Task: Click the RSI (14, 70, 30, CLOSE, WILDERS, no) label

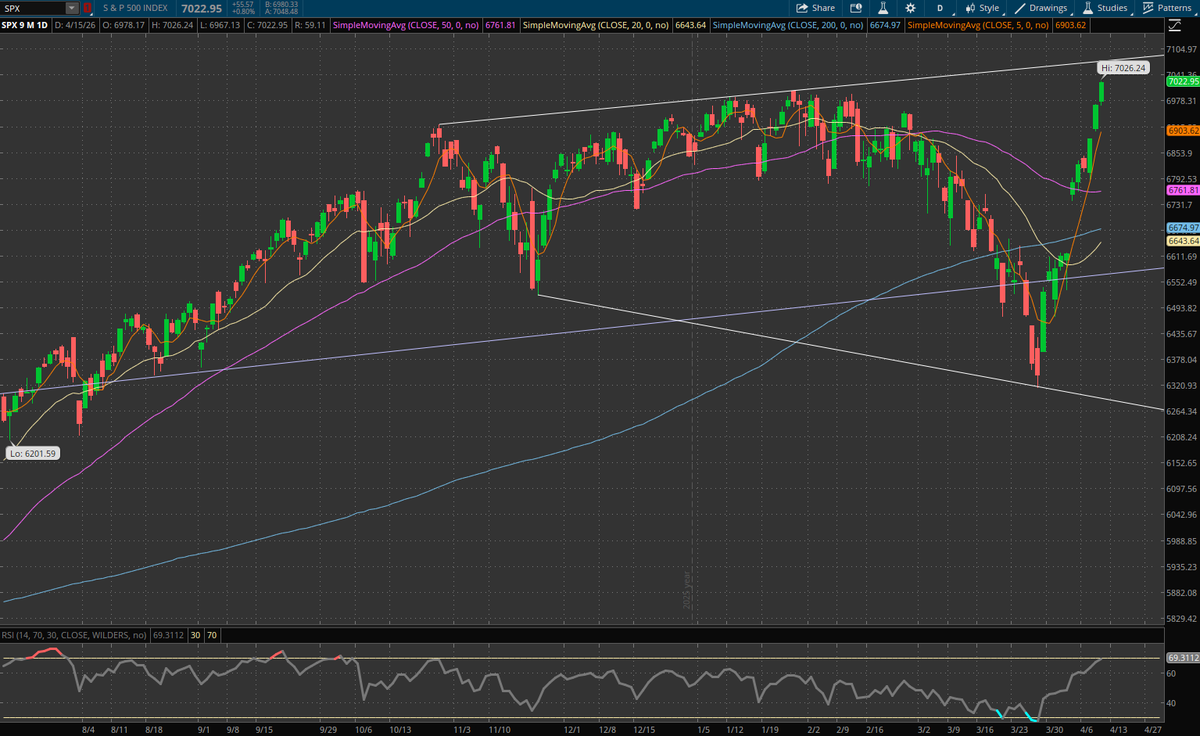Action: [x=72, y=634]
